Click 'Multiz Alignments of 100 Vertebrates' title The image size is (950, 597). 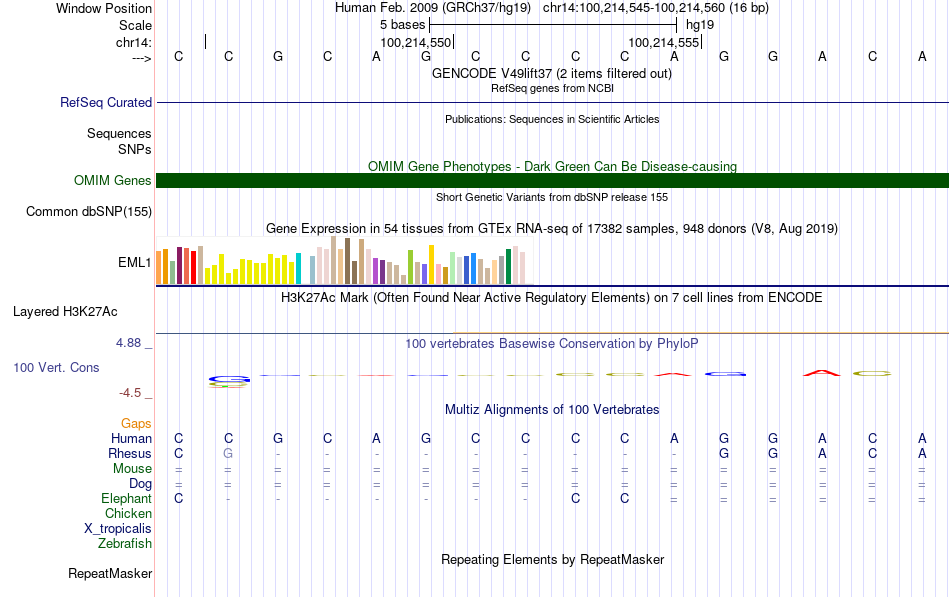click(552, 410)
